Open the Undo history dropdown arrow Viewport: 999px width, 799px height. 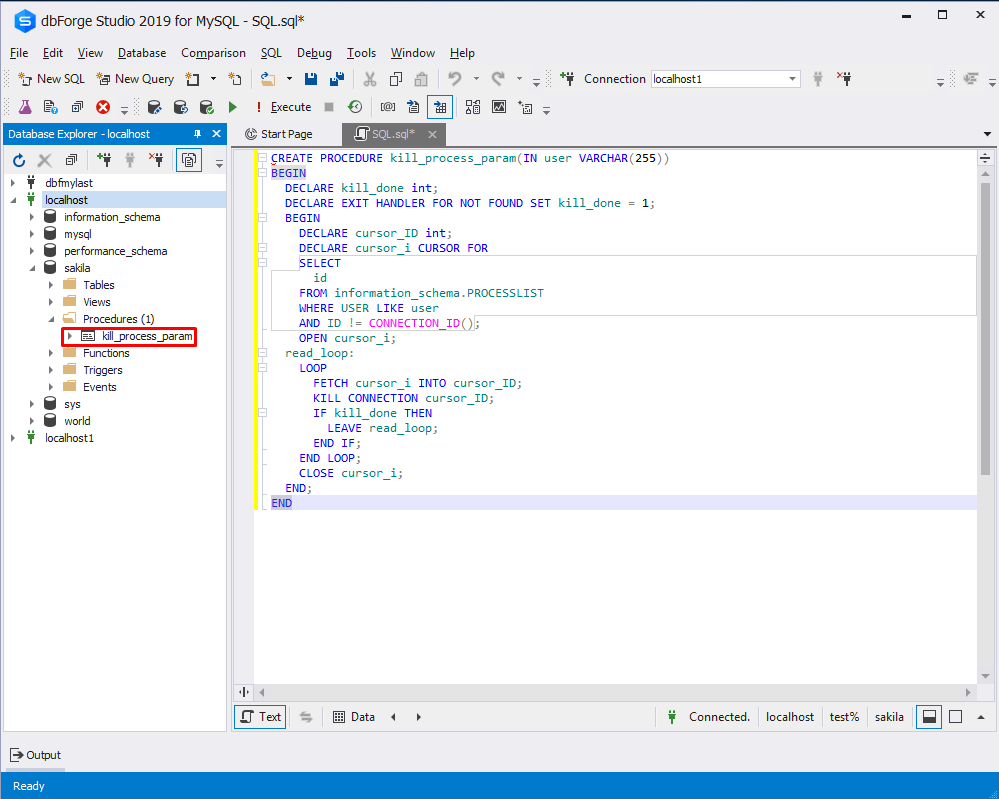[x=476, y=79]
